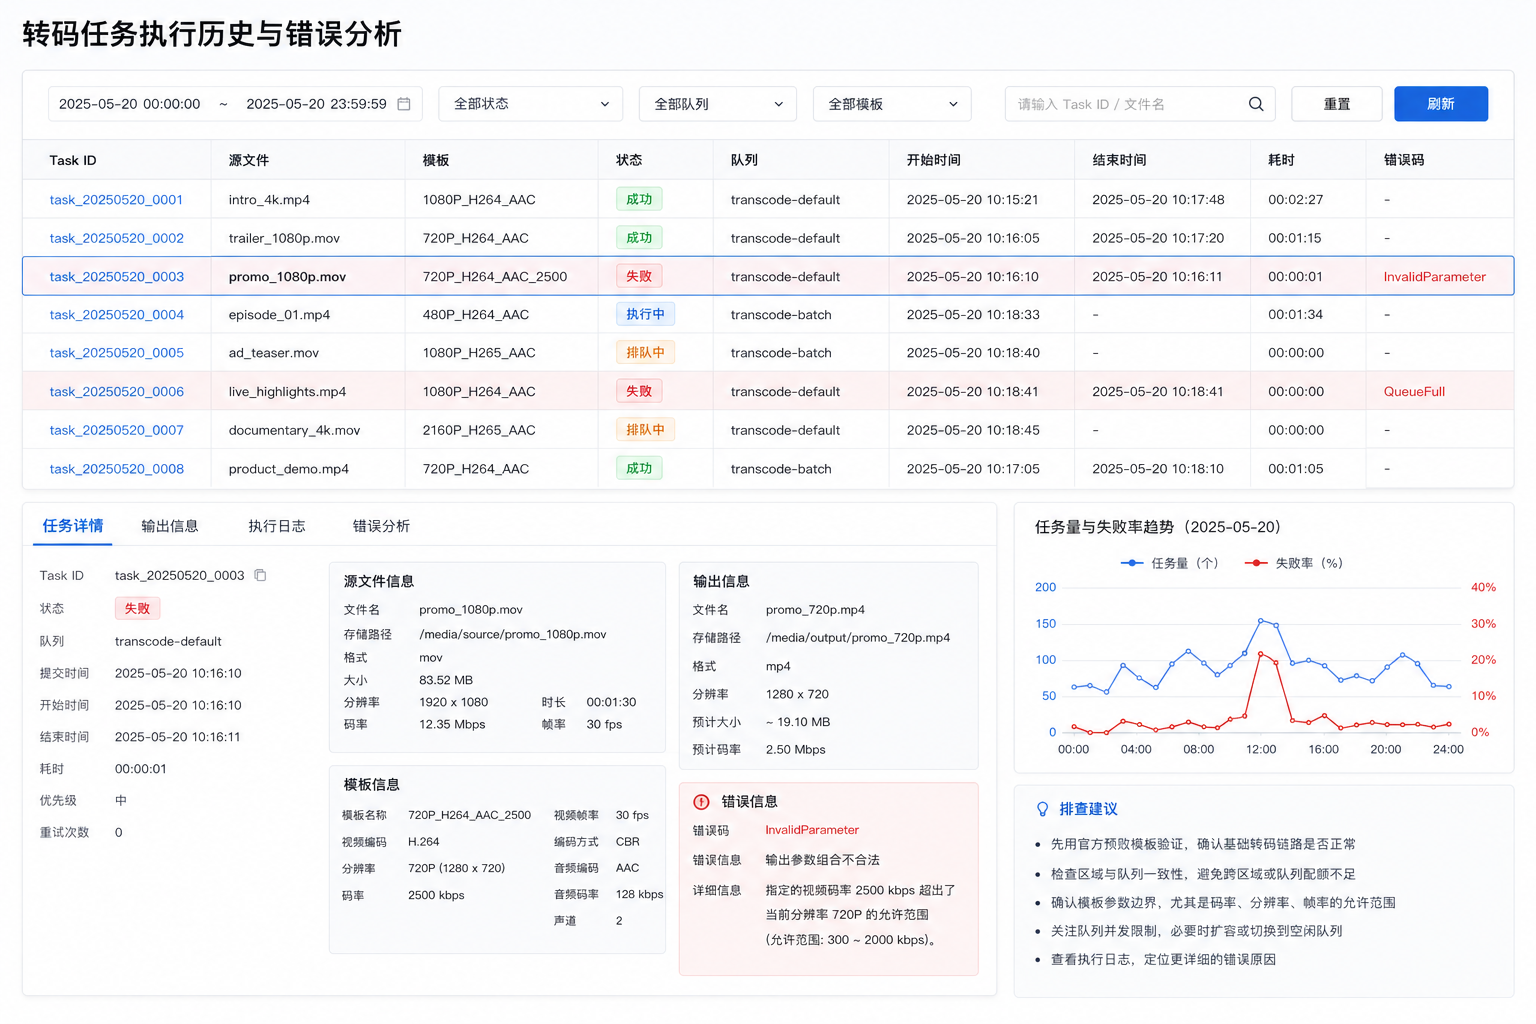Click 成功 status badge for intro_4k.mp4
The height and width of the screenshot is (1024, 1536).
(639, 200)
